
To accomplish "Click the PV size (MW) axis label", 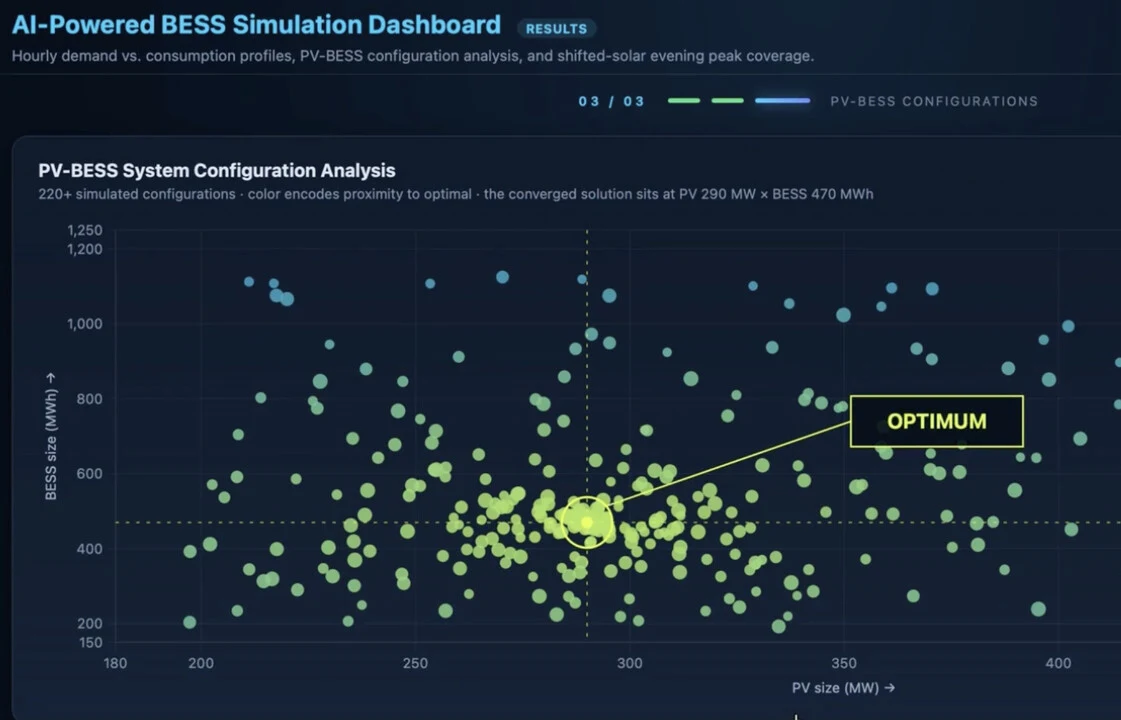I will [x=843, y=688].
